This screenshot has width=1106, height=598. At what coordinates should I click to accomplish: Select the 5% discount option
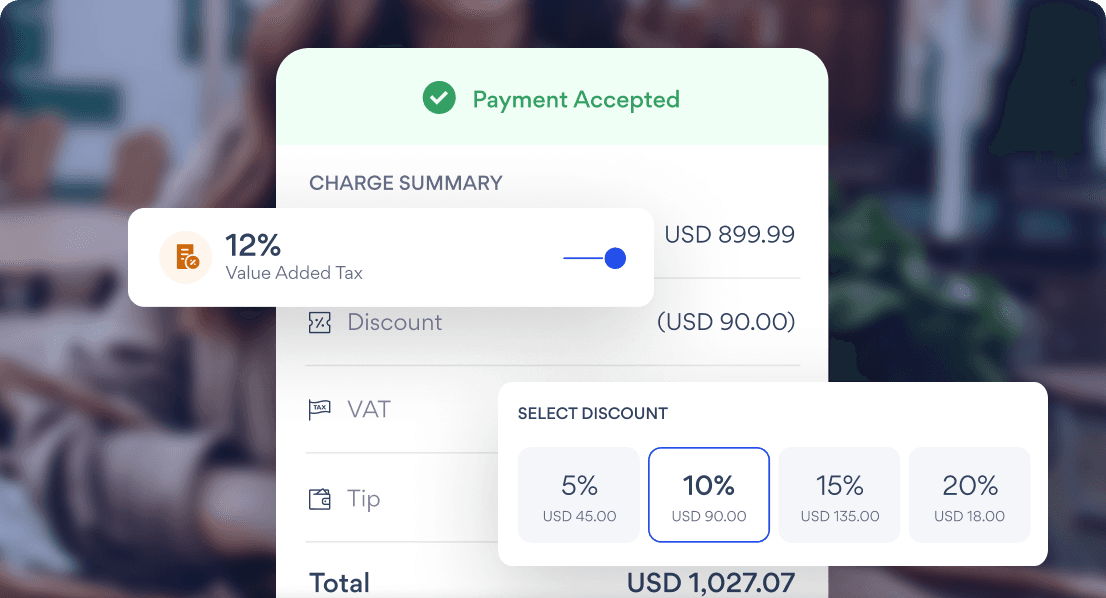tap(578, 494)
